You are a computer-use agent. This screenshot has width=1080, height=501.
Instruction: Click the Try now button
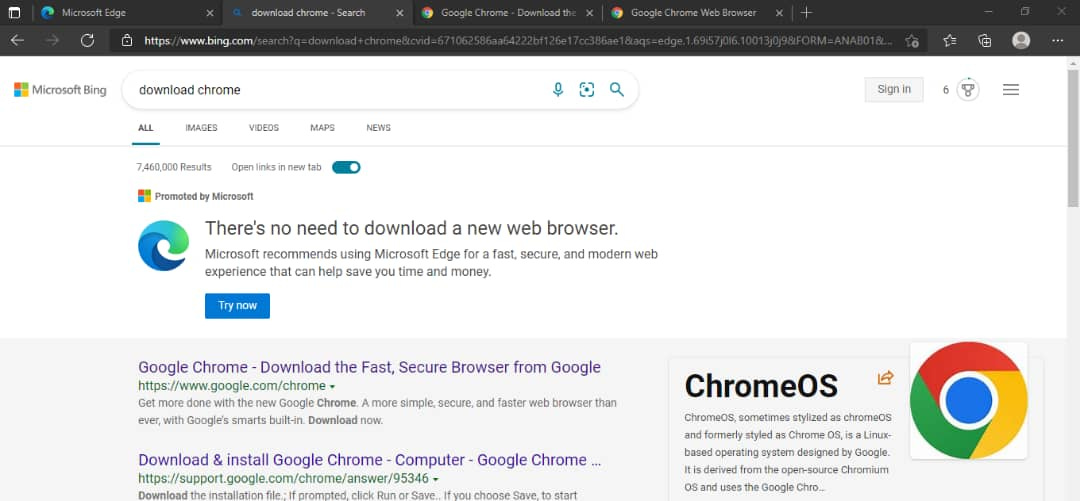(x=237, y=306)
